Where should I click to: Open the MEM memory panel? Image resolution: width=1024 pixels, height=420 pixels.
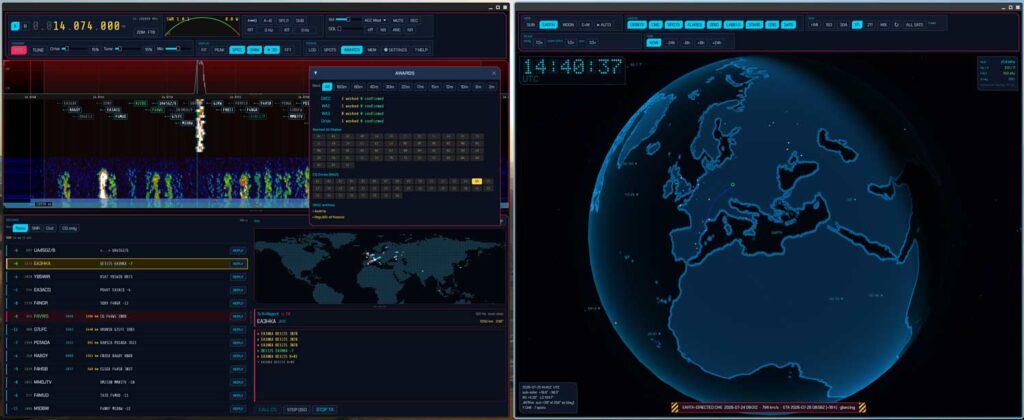pyautogui.click(x=372, y=50)
